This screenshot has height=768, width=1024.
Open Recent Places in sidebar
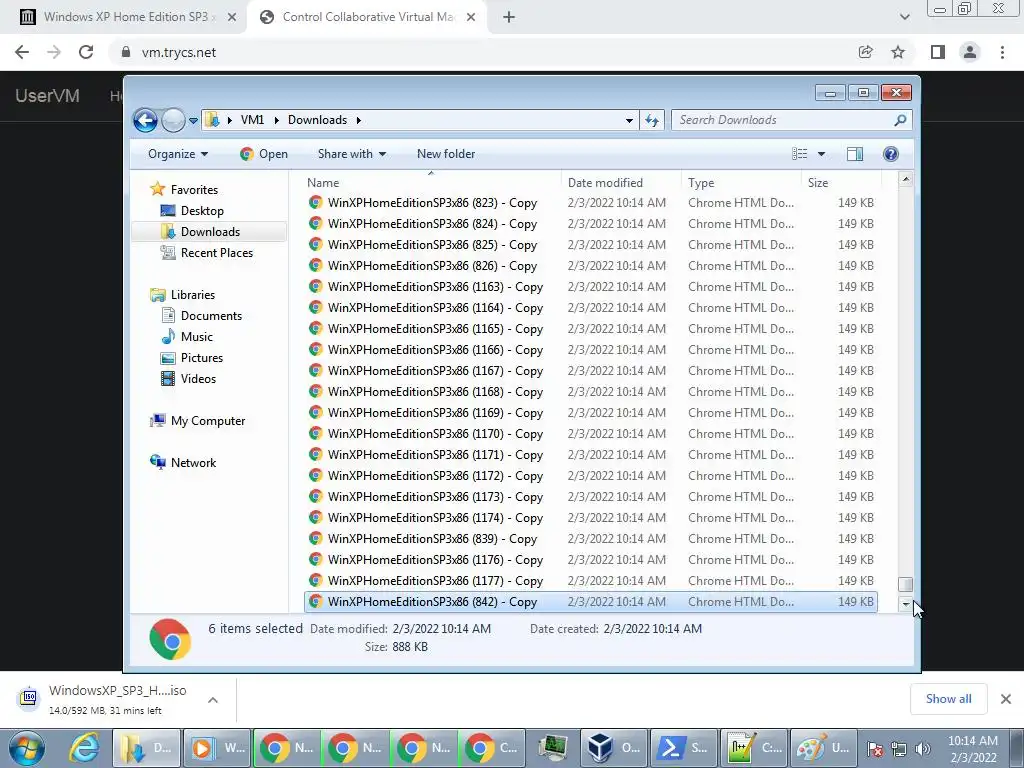click(216, 253)
